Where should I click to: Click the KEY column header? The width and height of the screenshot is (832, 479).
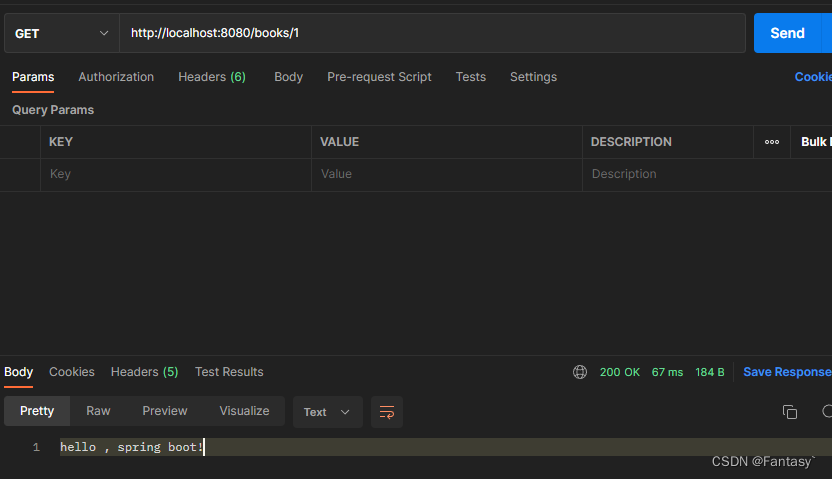click(x=61, y=142)
